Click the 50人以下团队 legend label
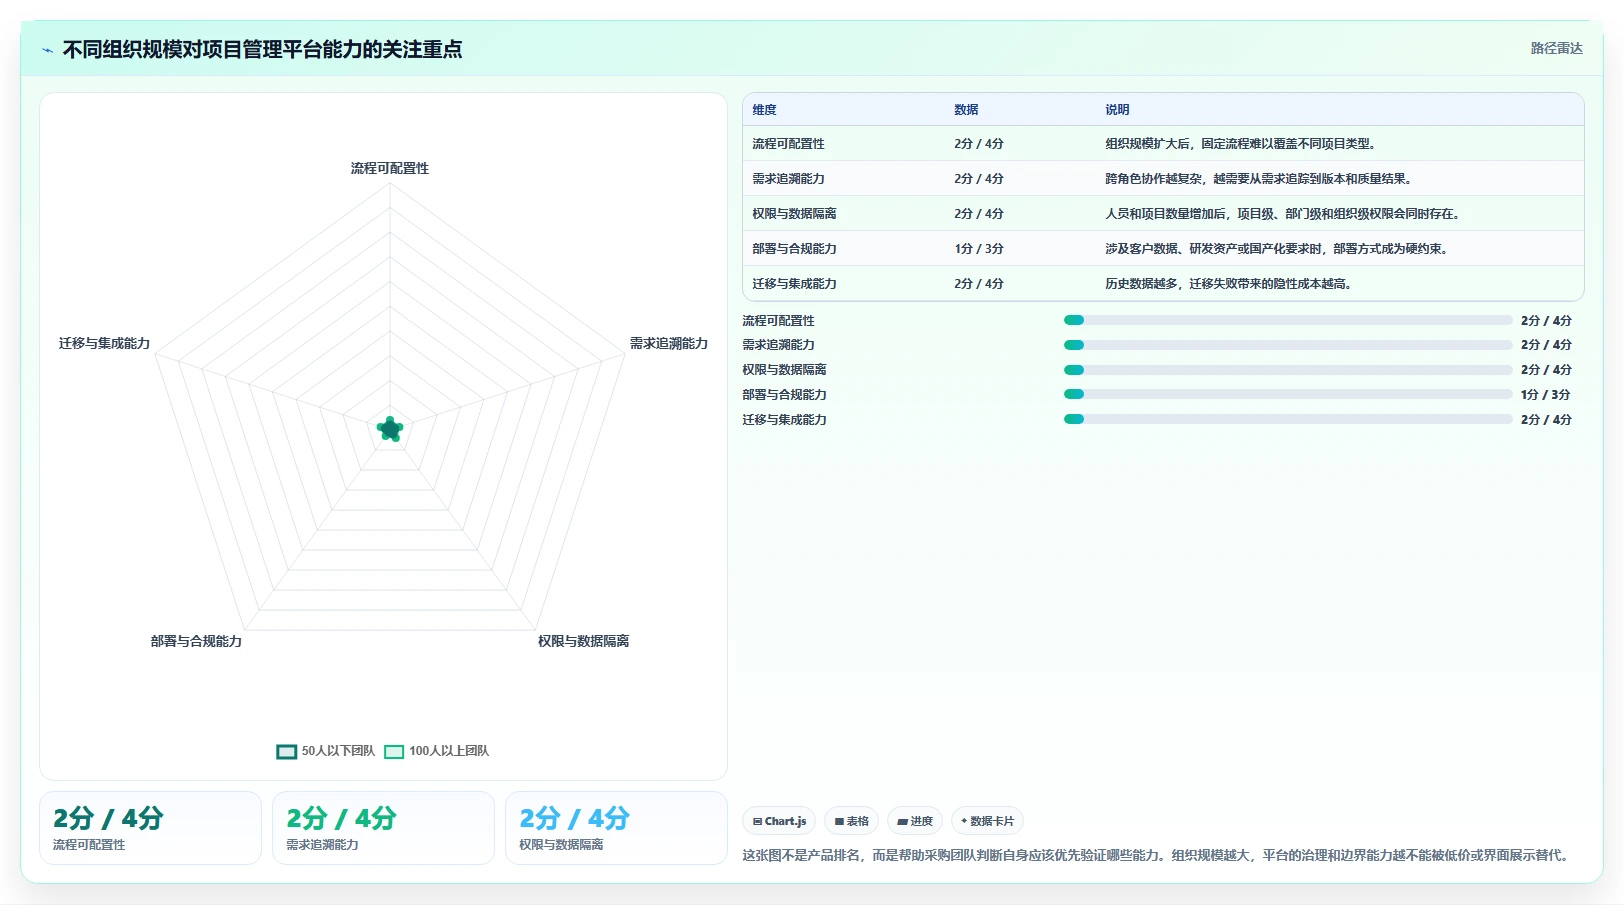Image resolution: width=1624 pixels, height=905 pixels. point(338,751)
